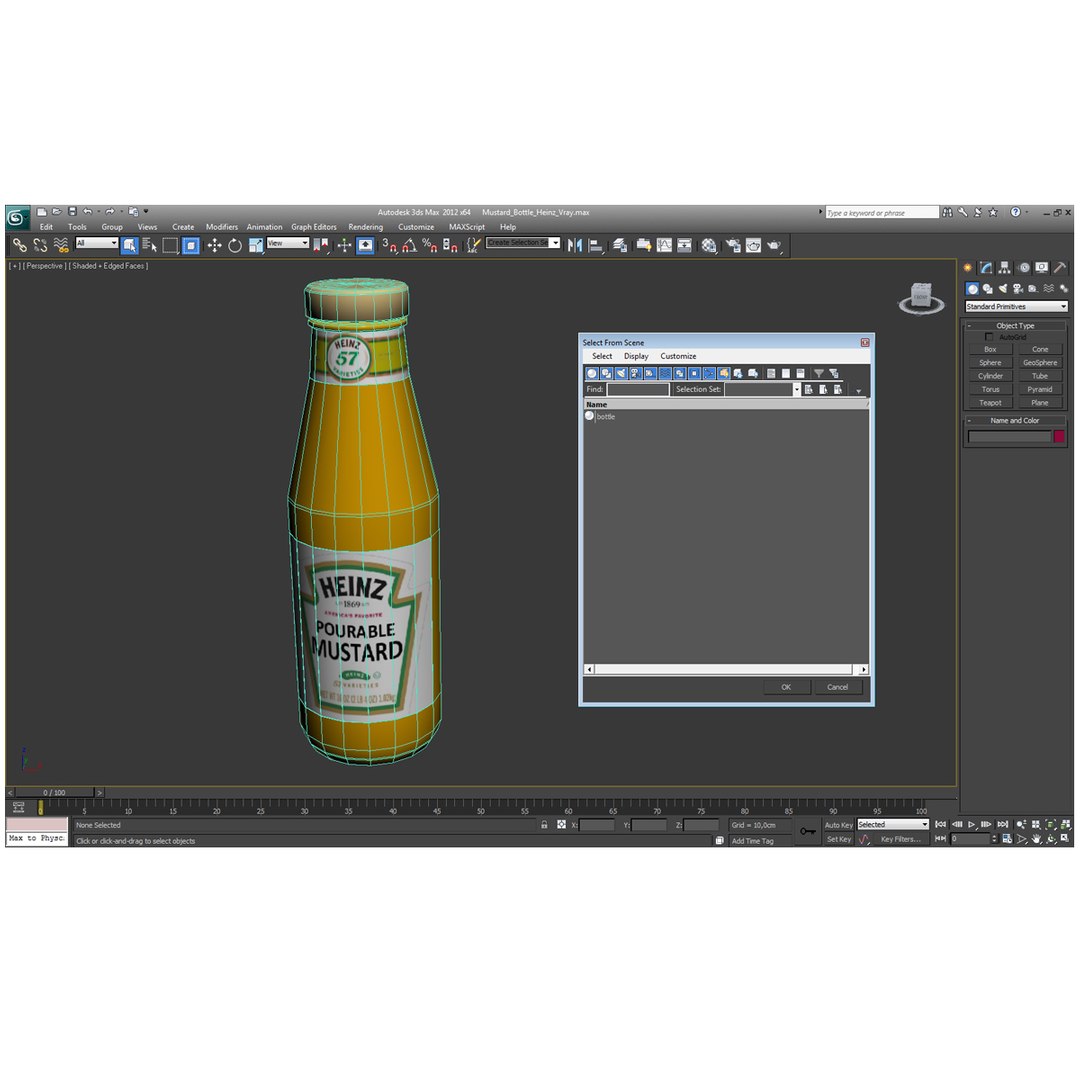Image resolution: width=1080 pixels, height=1080 pixels.
Task: Click the Select From Scene horizontal scrollbar
Action: [726, 669]
